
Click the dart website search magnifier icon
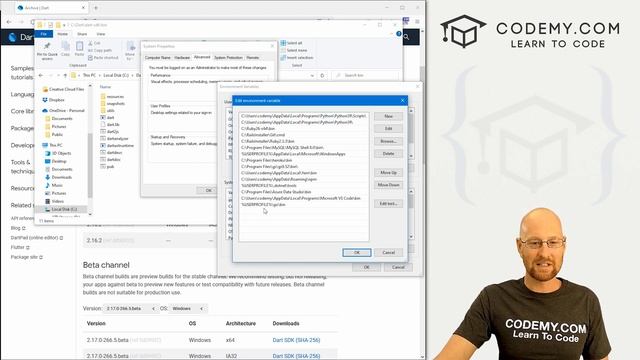(x=407, y=37)
